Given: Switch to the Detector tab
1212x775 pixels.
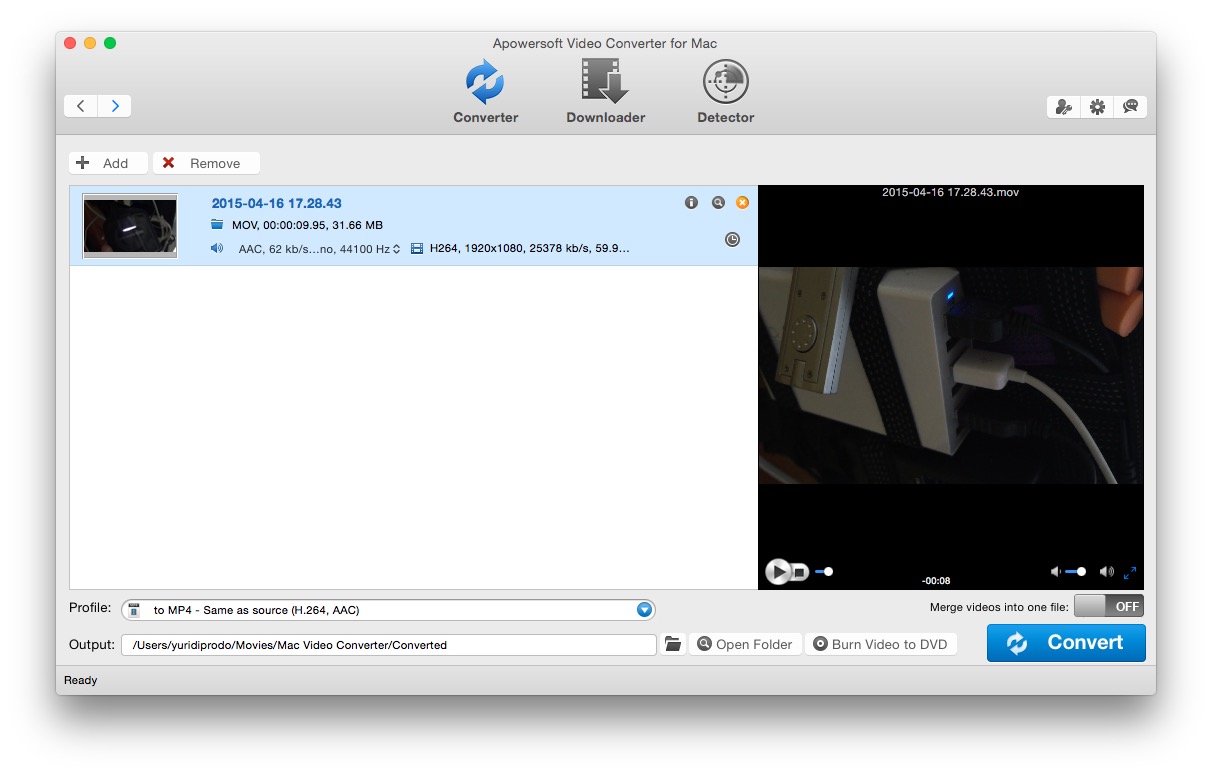Looking at the screenshot, I should point(725,92).
